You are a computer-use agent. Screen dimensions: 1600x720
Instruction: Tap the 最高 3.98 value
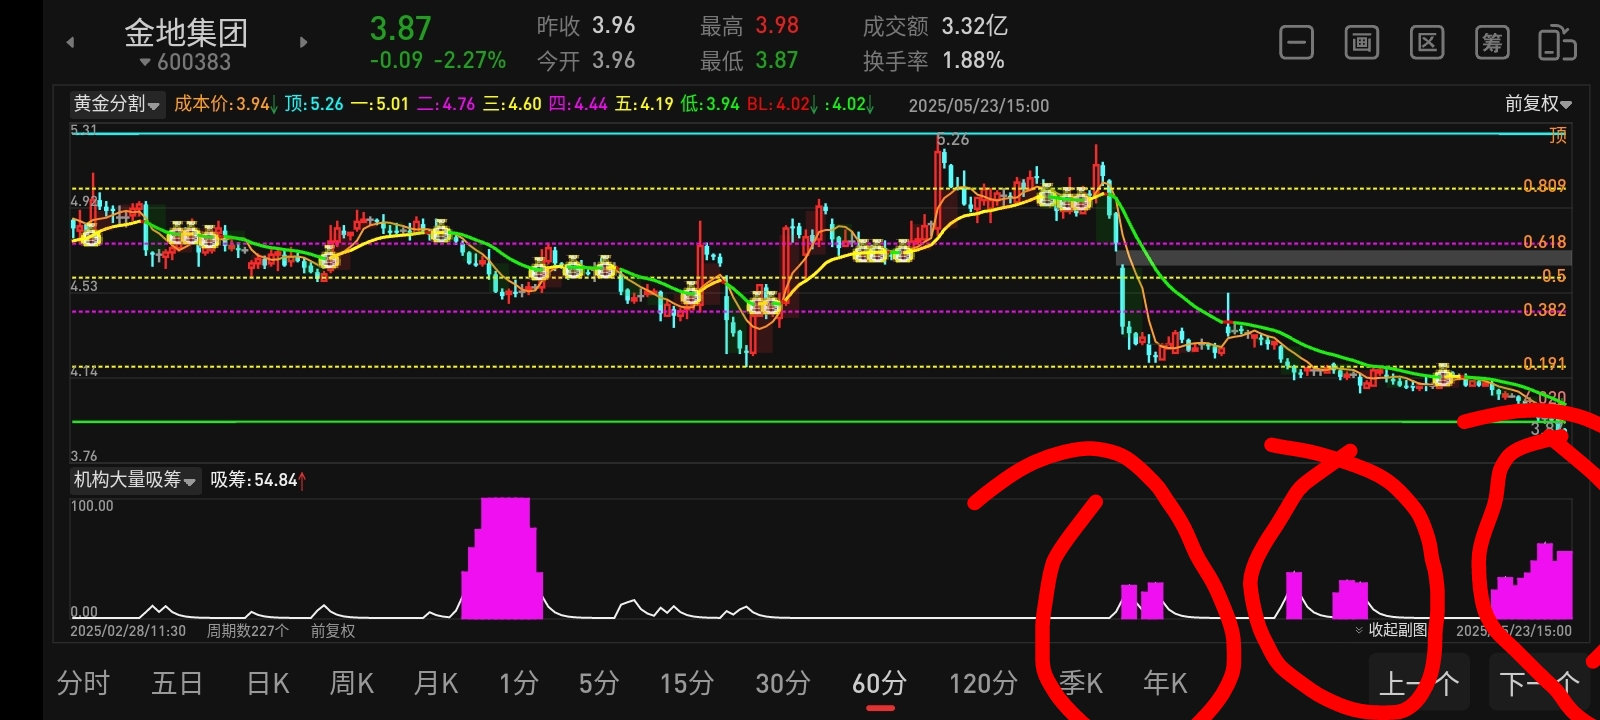749,26
